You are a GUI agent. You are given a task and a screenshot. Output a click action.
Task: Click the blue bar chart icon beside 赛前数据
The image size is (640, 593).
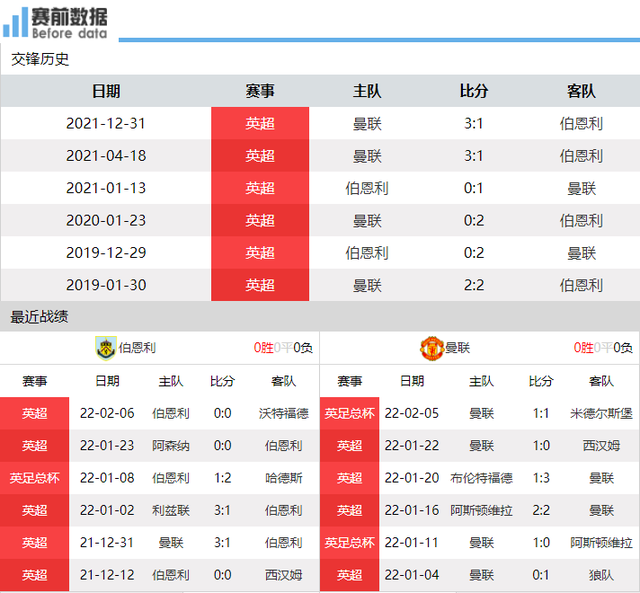(15, 22)
